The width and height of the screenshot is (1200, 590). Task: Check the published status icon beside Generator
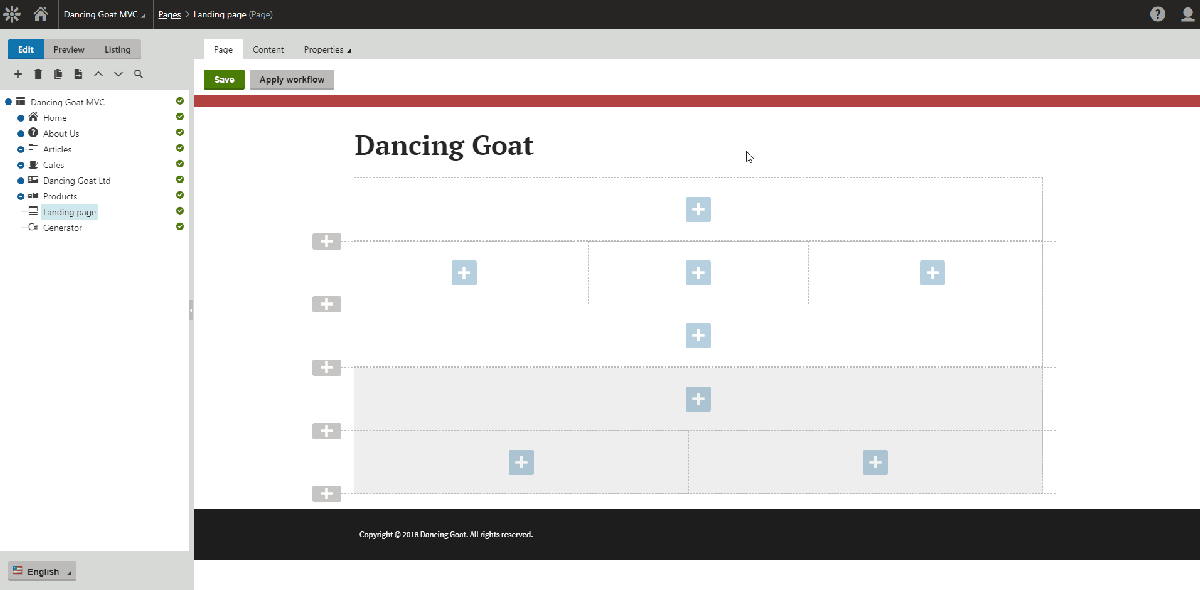[x=179, y=226]
